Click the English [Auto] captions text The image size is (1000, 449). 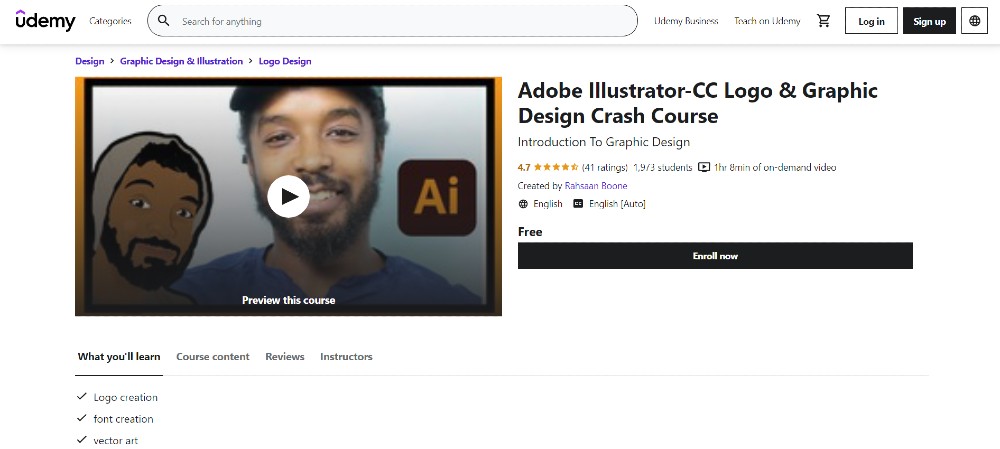[x=617, y=204]
